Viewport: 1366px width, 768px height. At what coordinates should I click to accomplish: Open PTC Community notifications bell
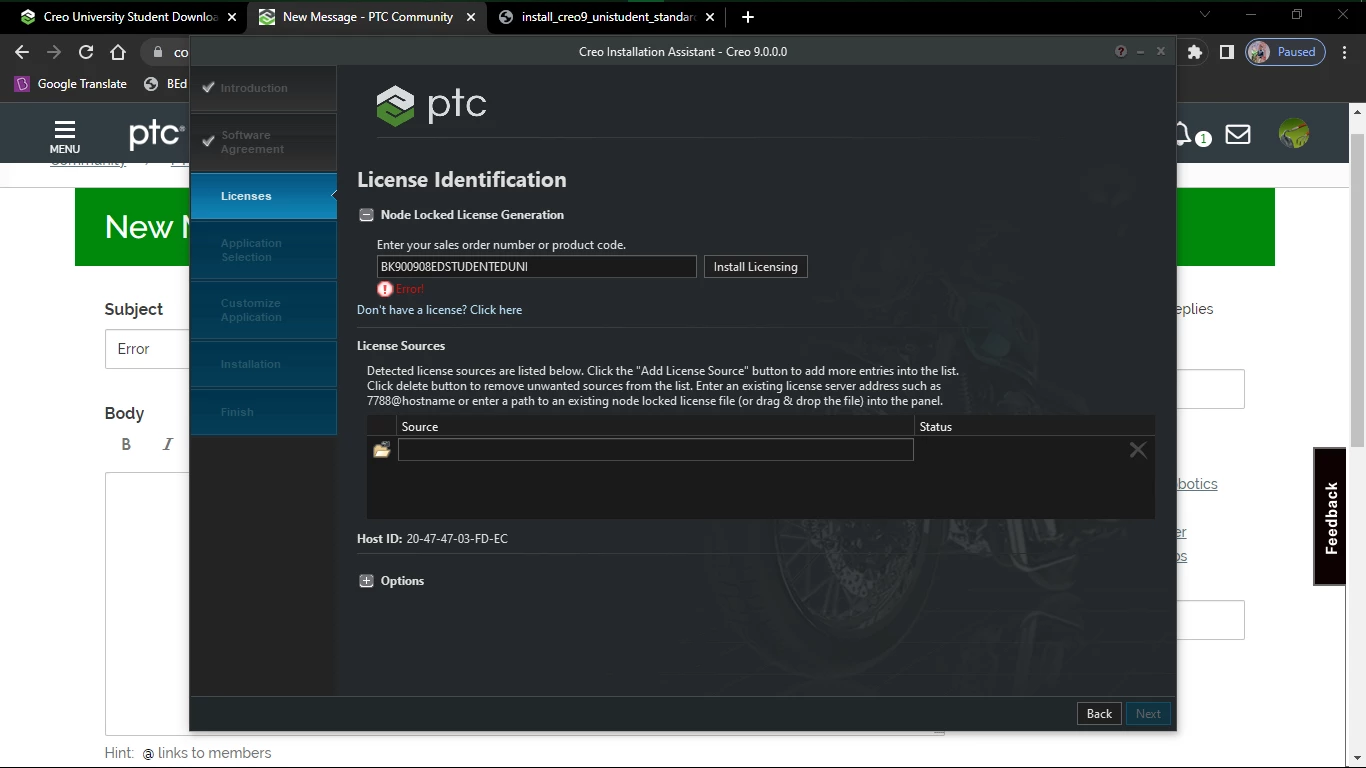(1185, 134)
